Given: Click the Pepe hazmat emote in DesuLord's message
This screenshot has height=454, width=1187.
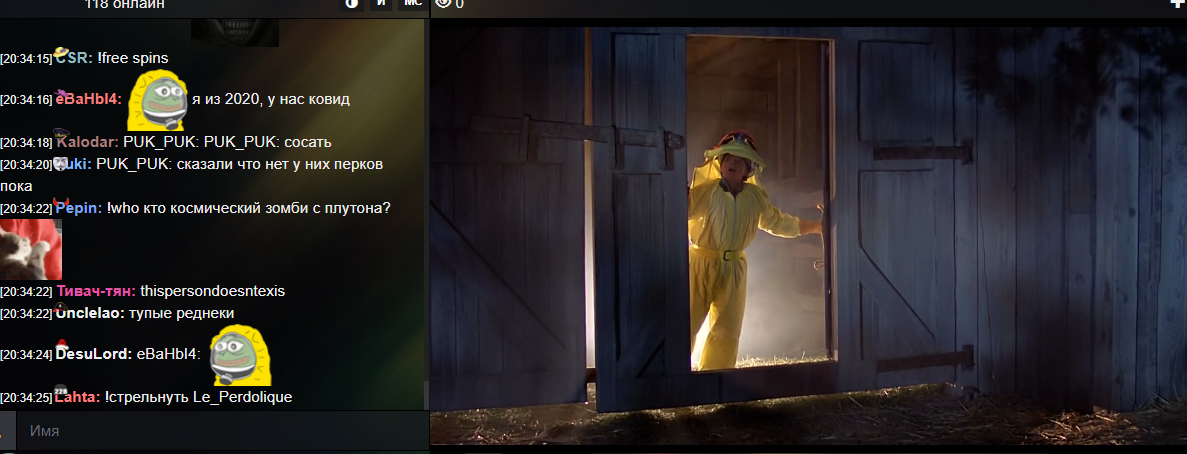Looking at the screenshot, I should (x=240, y=354).
